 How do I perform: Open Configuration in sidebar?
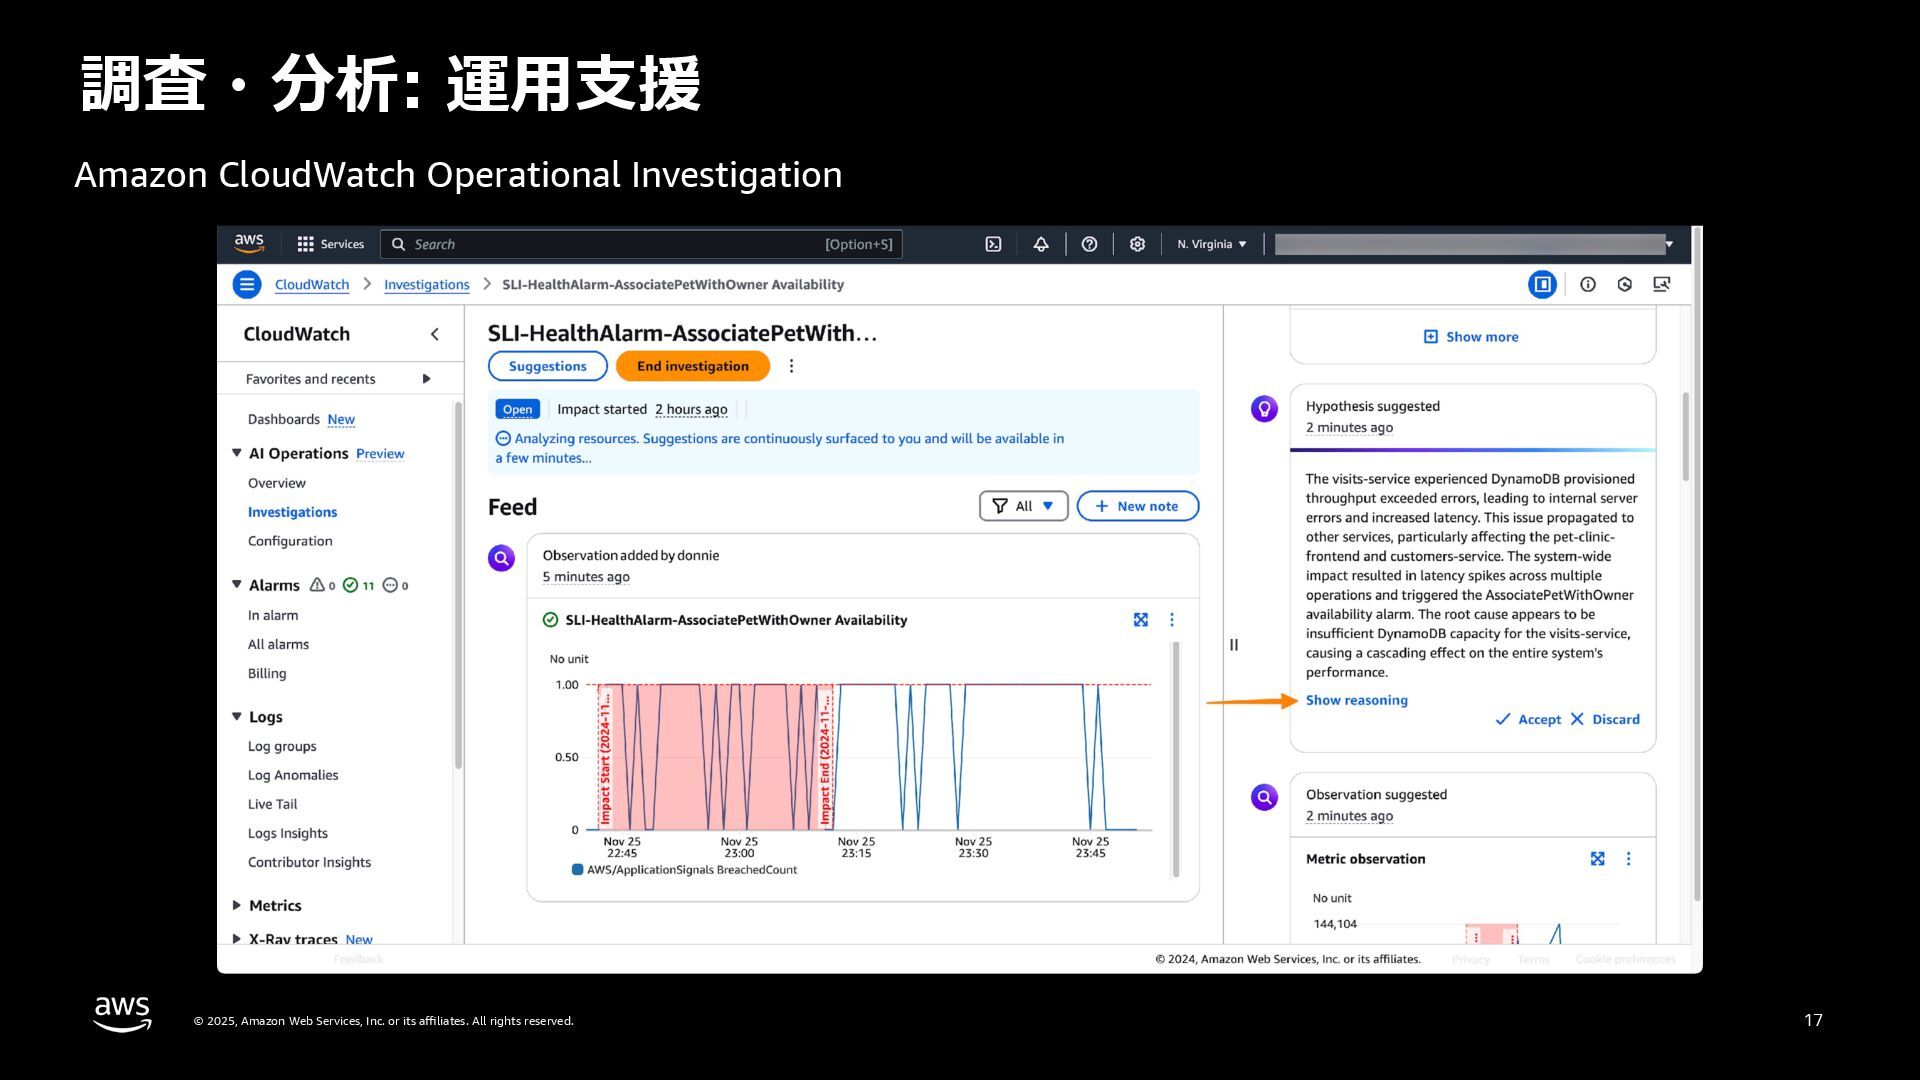[x=290, y=541]
